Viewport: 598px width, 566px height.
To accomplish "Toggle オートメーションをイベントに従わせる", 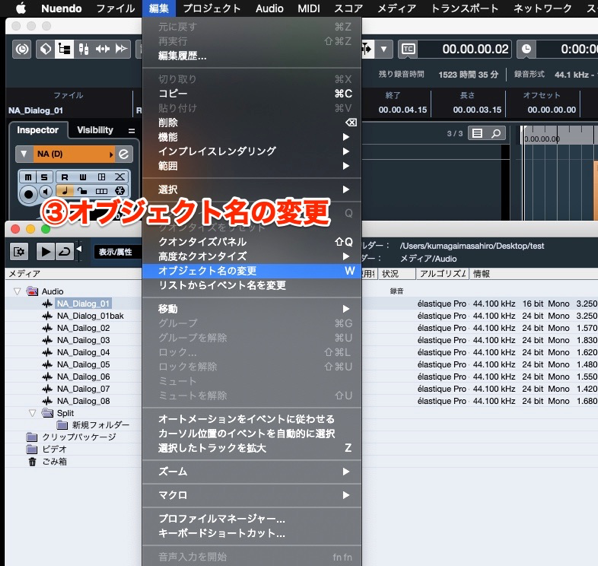I will (251, 419).
